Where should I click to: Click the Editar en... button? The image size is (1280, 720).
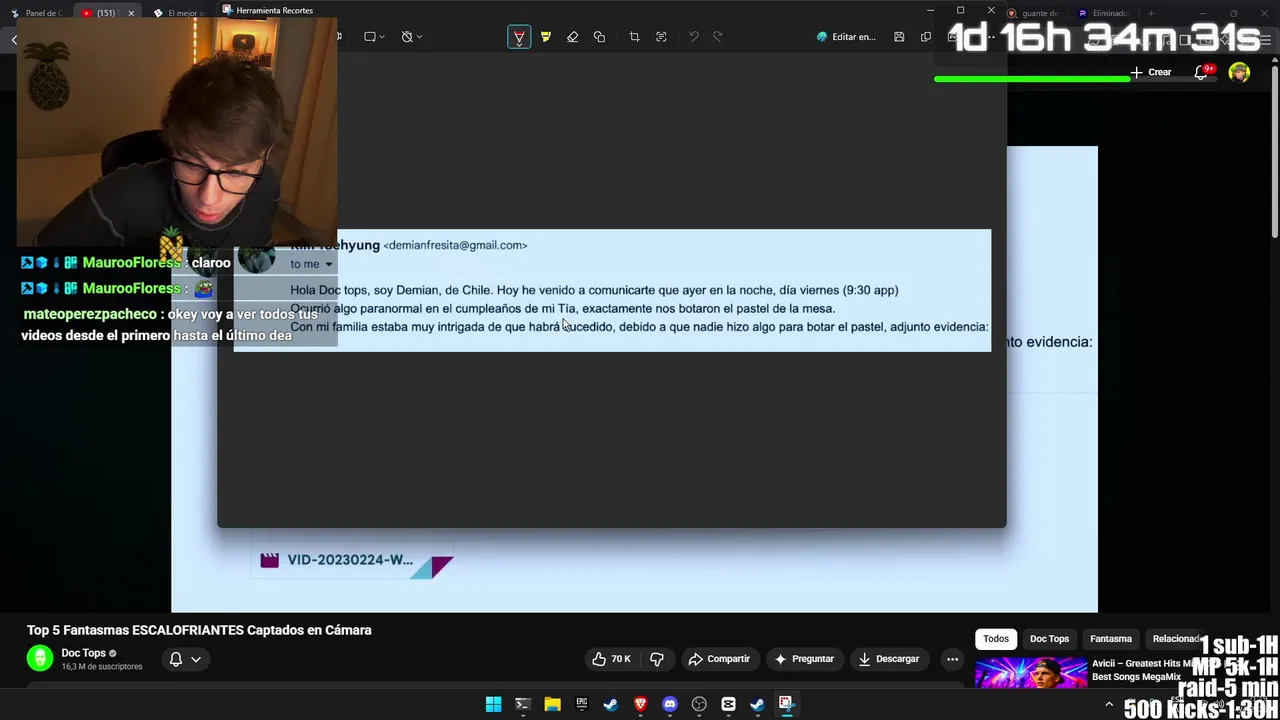846,37
